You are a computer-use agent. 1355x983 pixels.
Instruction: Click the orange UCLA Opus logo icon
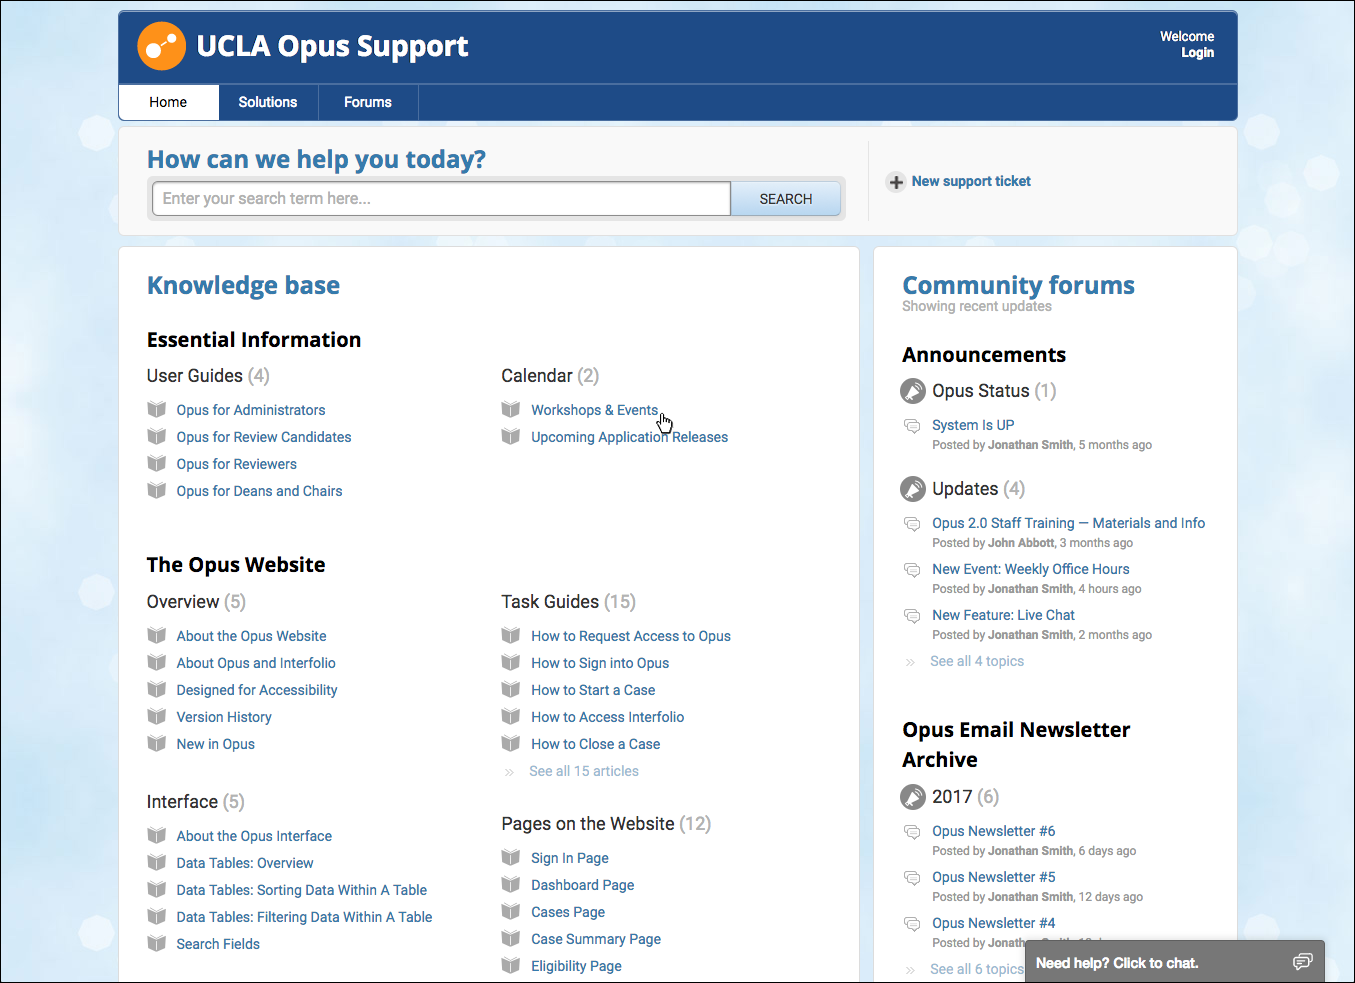162,46
